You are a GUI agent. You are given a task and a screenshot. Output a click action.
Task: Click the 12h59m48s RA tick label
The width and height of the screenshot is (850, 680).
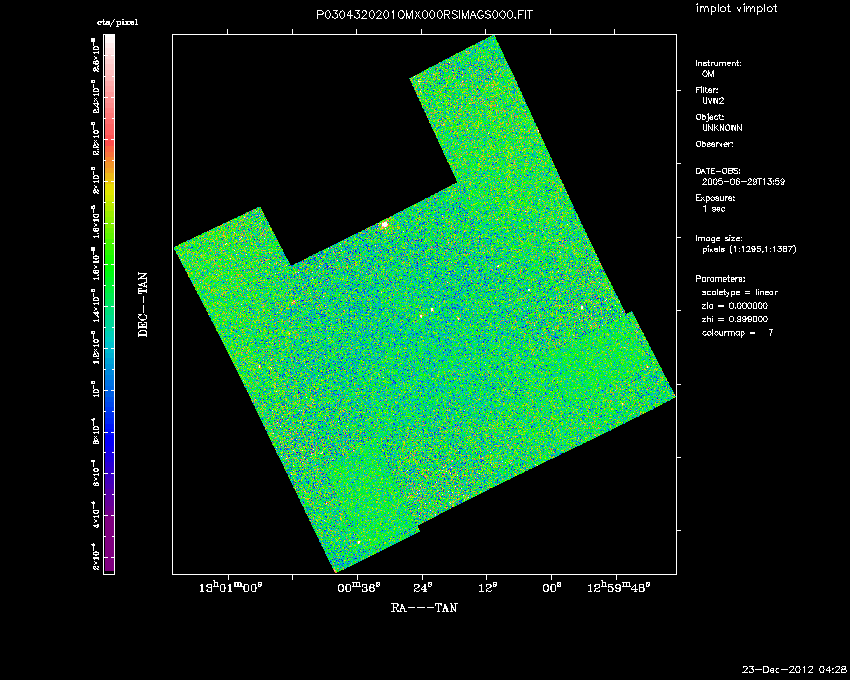(618, 588)
